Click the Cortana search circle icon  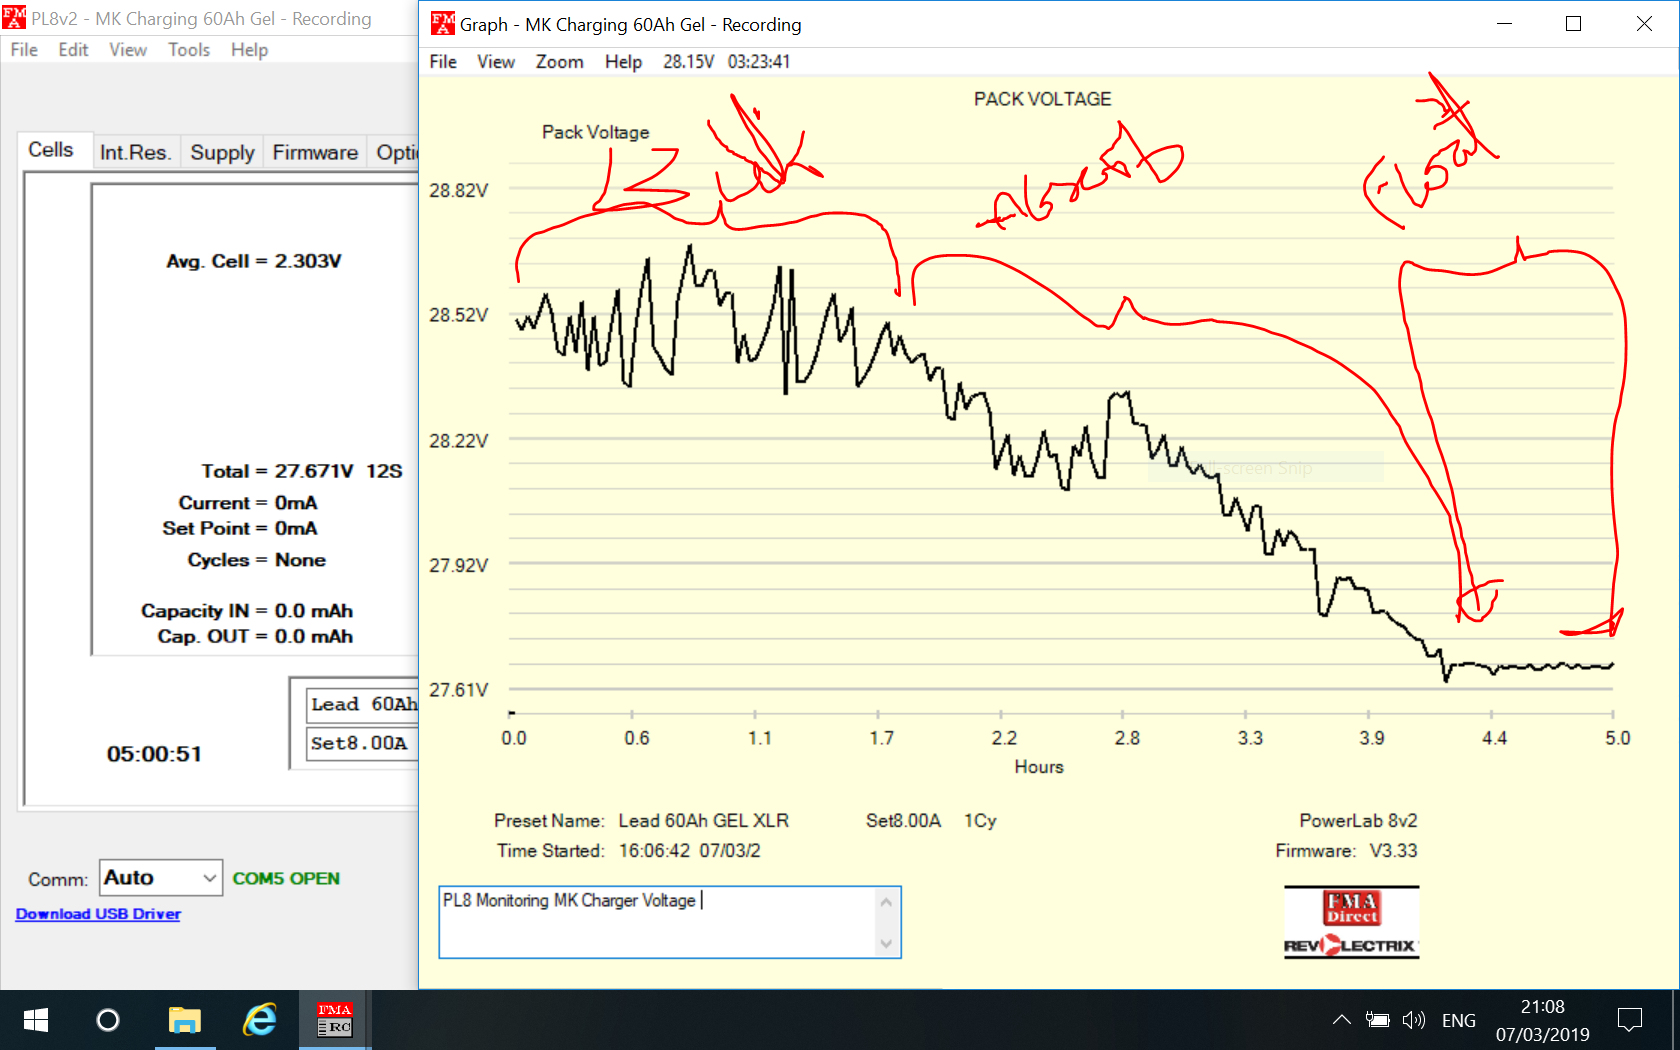click(x=108, y=1020)
